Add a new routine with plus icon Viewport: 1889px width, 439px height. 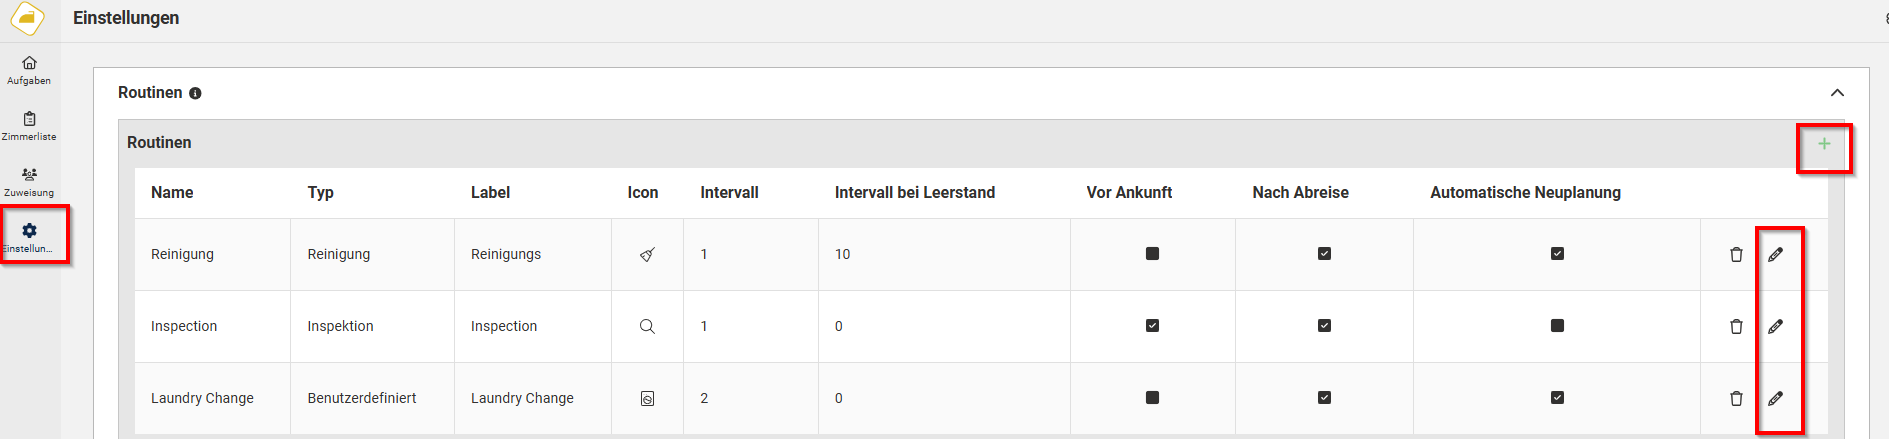(x=1824, y=144)
